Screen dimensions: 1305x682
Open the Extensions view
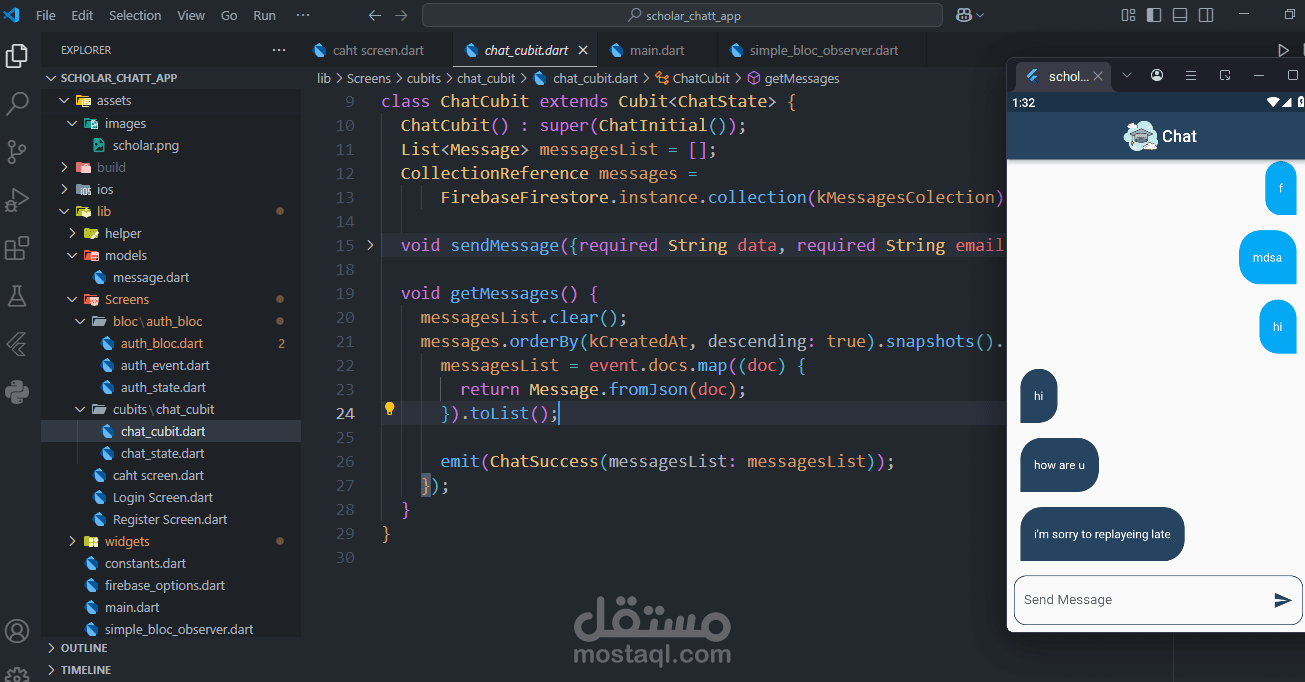pyautogui.click(x=17, y=247)
